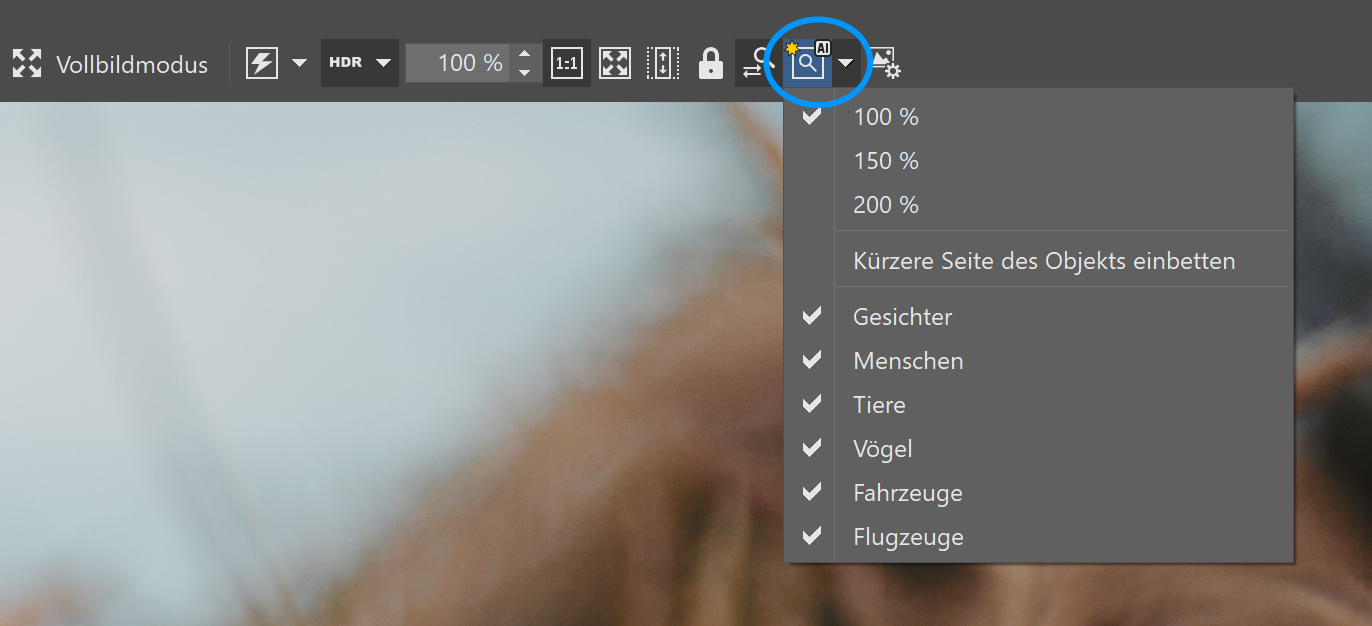Click the fit-to-window arrows icon
The width and height of the screenshot is (1372, 626).
(615, 64)
